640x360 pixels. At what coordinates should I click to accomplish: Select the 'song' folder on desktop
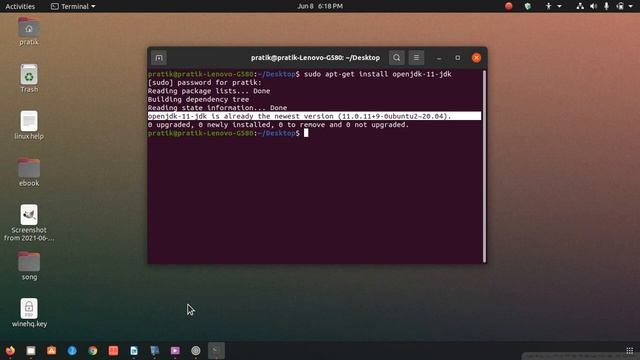pyautogui.click(x=29, y=266)
